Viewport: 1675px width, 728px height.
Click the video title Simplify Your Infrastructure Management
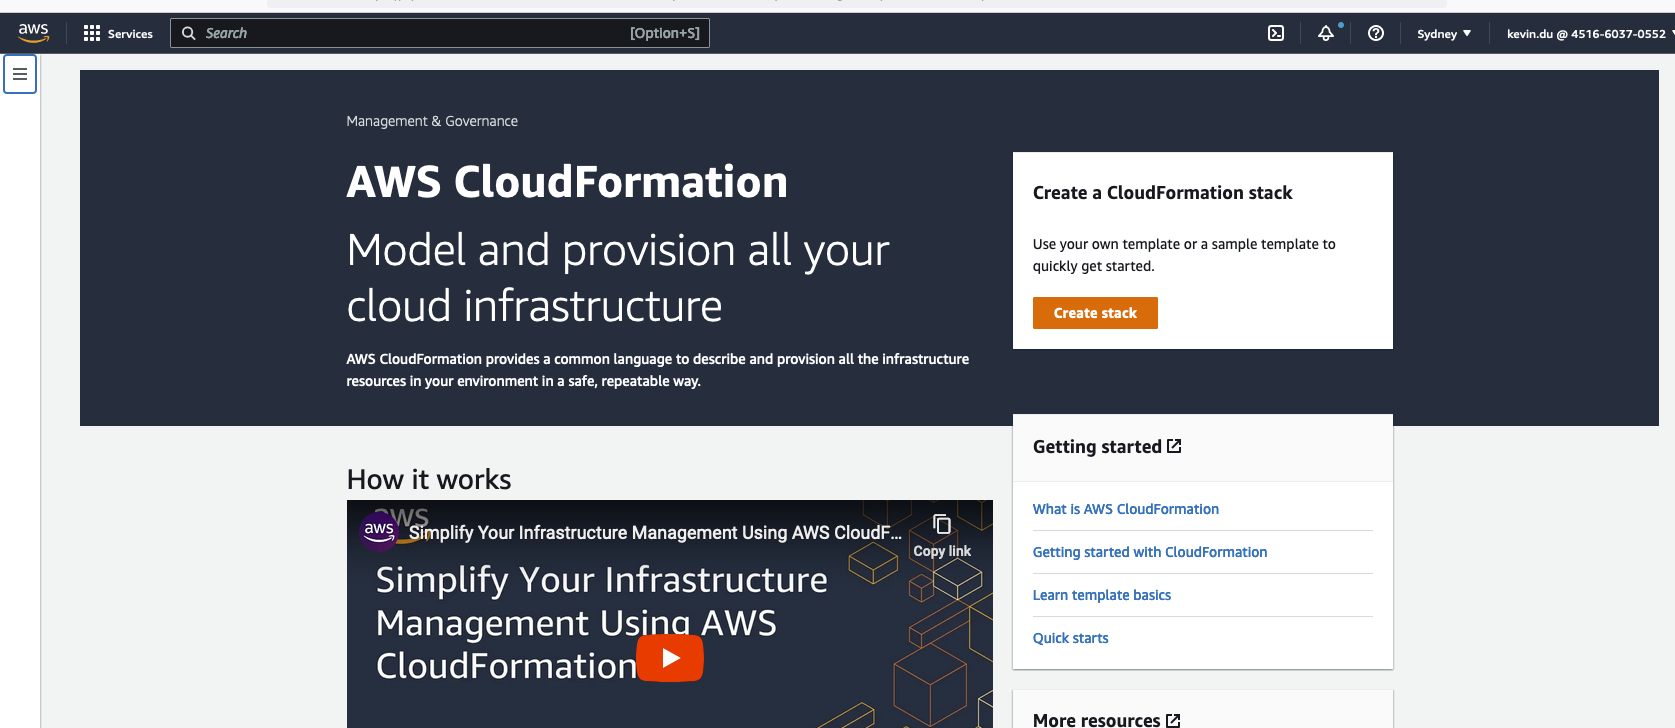pyautogui.click(x=655, y=533)
